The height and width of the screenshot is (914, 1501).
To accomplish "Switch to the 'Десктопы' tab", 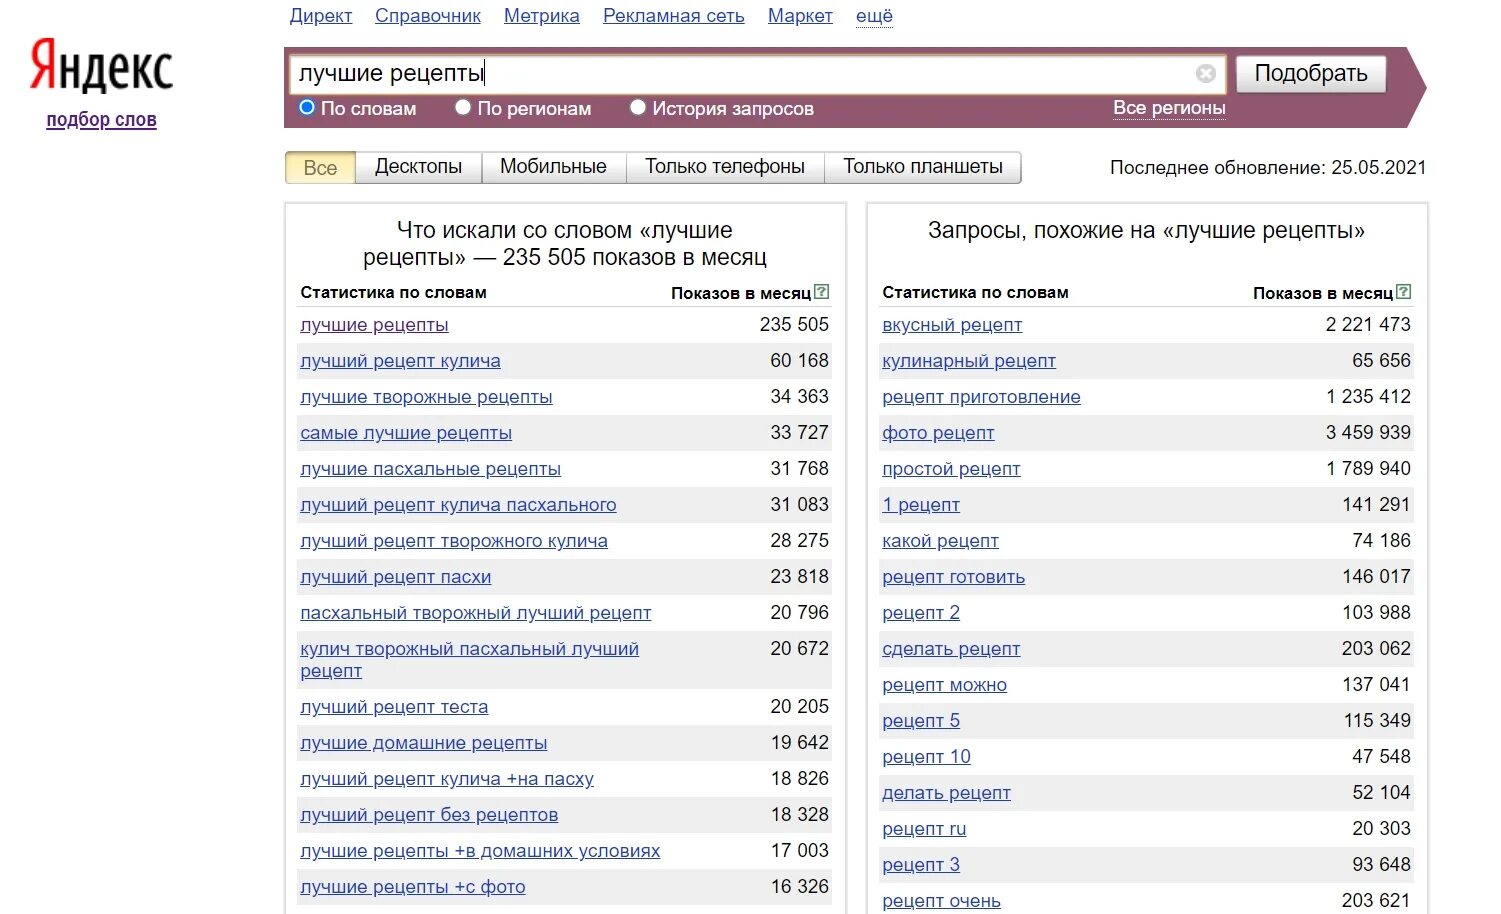I will [418, 167].
